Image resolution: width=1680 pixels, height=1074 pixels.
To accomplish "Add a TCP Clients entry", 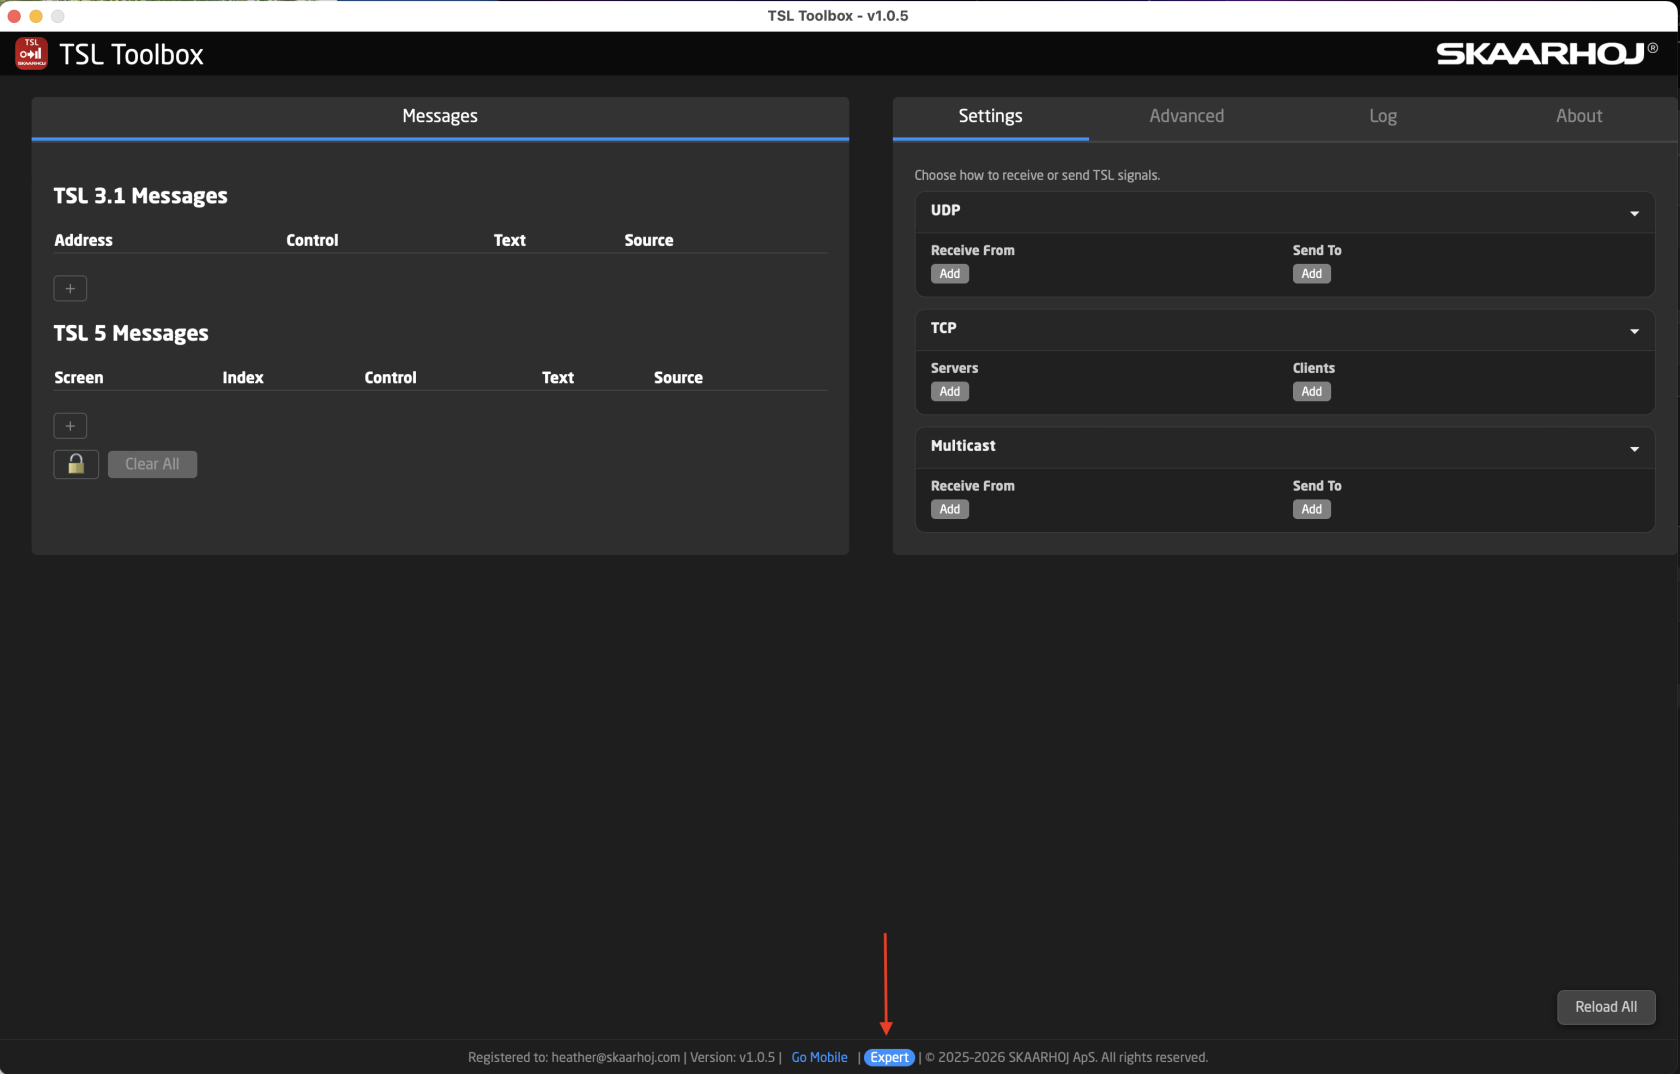I will coord(1312,392).
